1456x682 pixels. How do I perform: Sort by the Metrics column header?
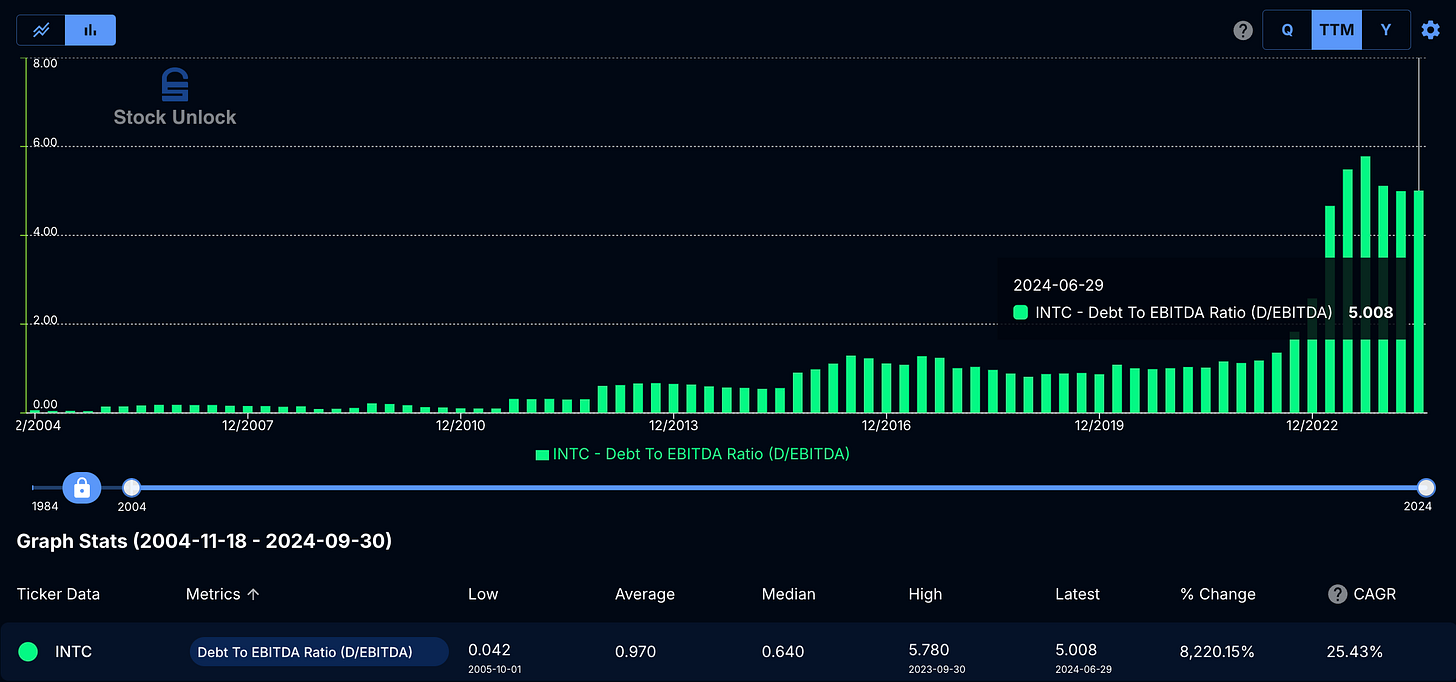(223, 594)
